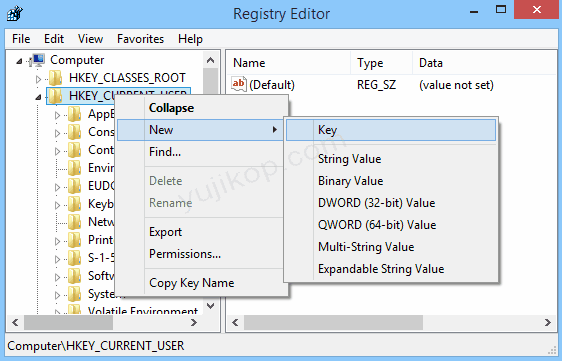This screenshot has height=361, width=562.
Task: Expand the EUDC subkey arrow
Action: (57, 187)
